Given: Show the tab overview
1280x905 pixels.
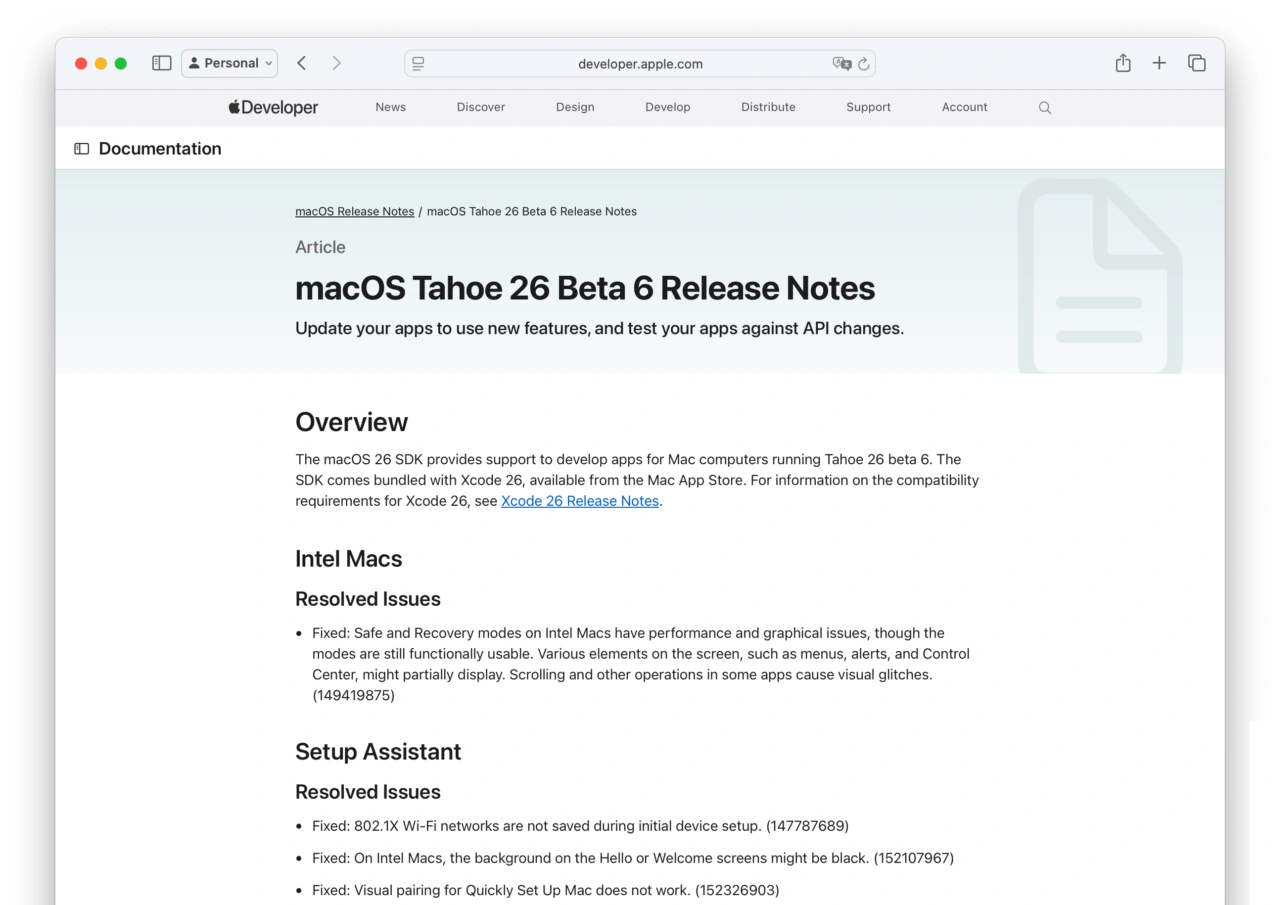Looking at the screenshot, I should 1196,62.
